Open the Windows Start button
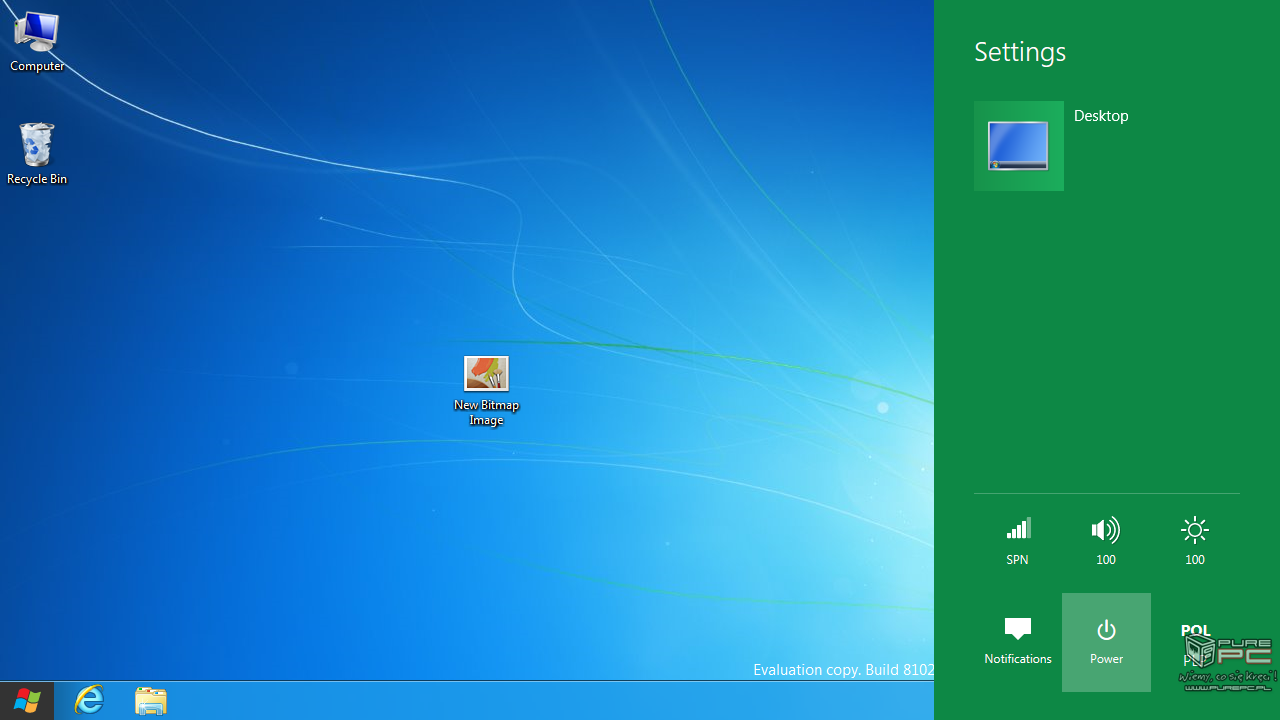 27,701
